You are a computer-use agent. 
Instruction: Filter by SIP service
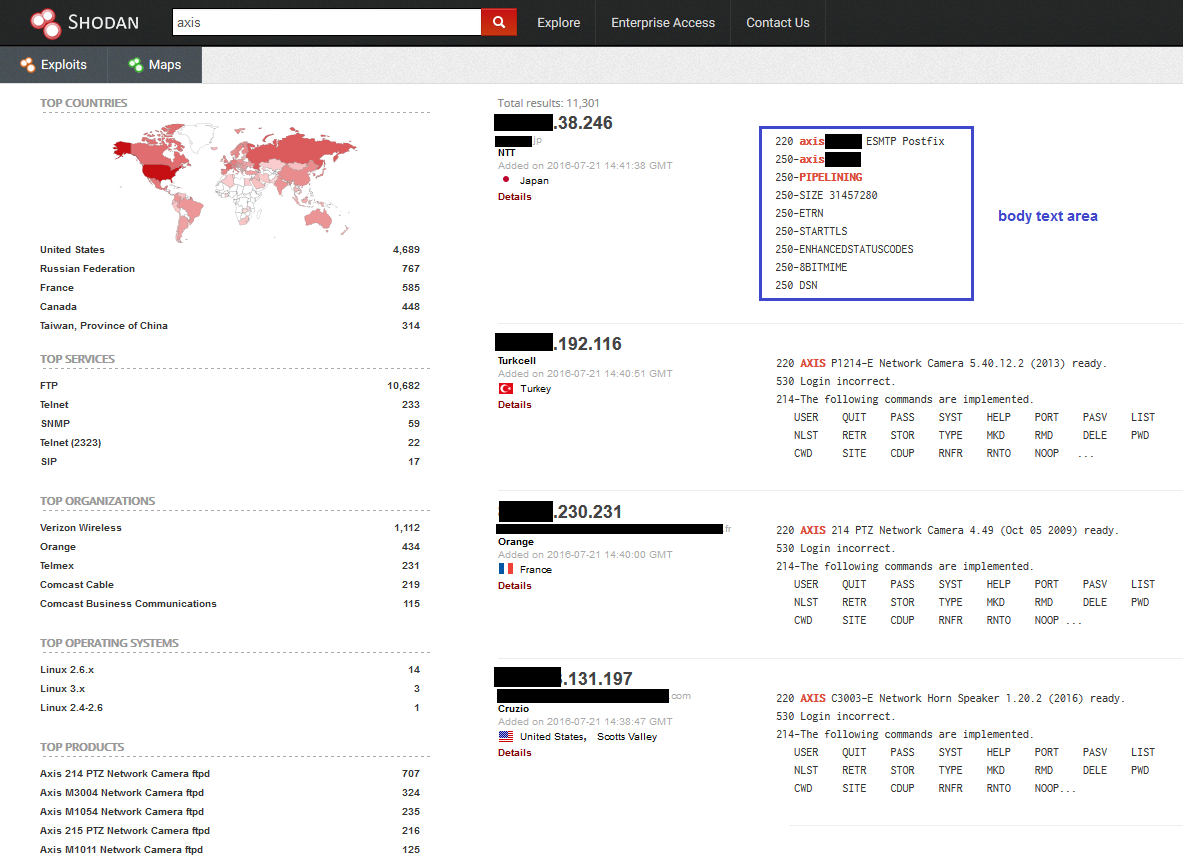pyautogui.click(x=48, y=461)
